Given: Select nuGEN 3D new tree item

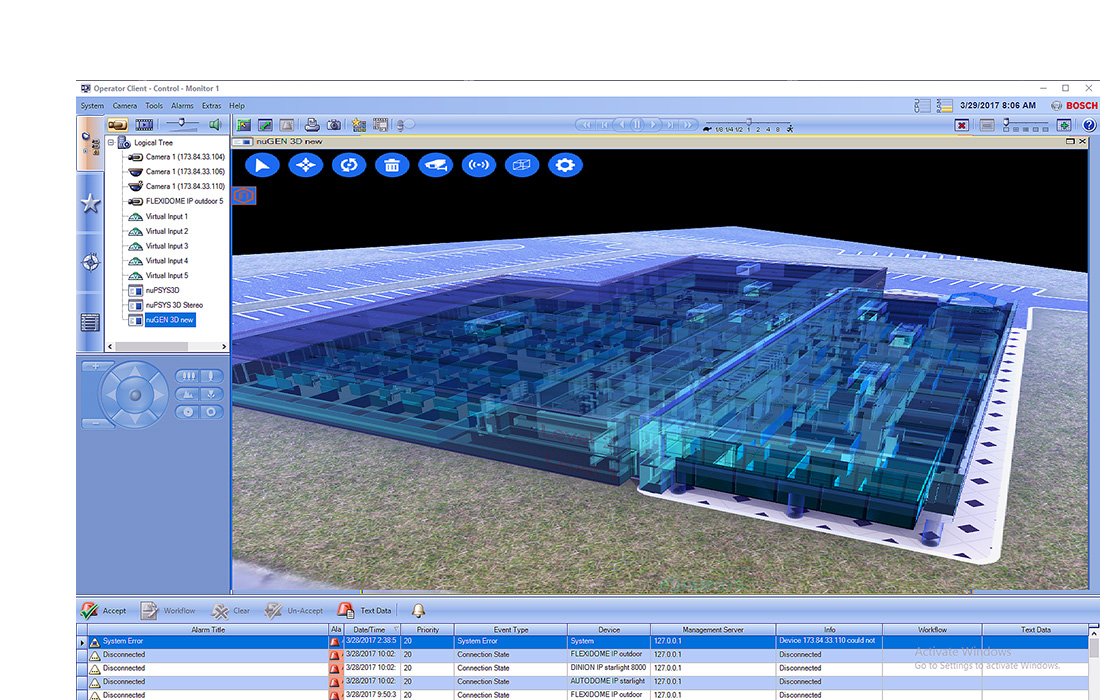Looking at the screenshot, I should click(x=170, y=320).
